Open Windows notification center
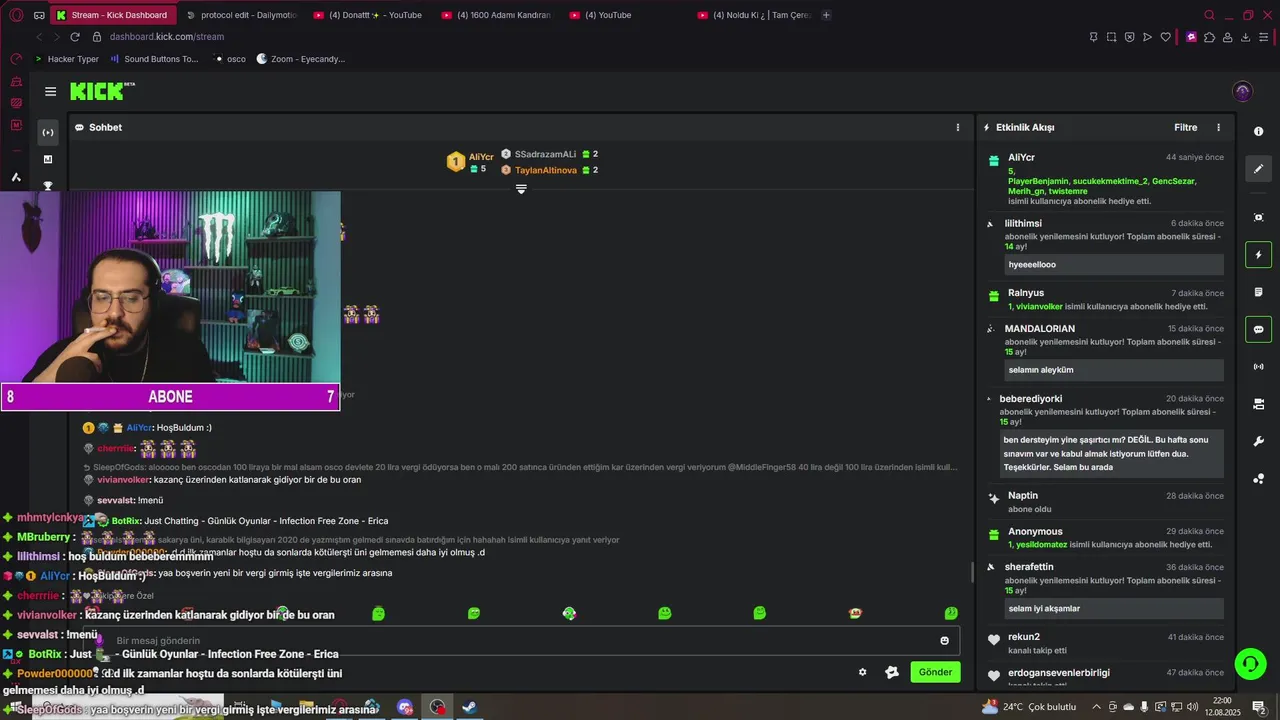The width and height of the screenshot is (1280, 720). (x=1258, y=707)
